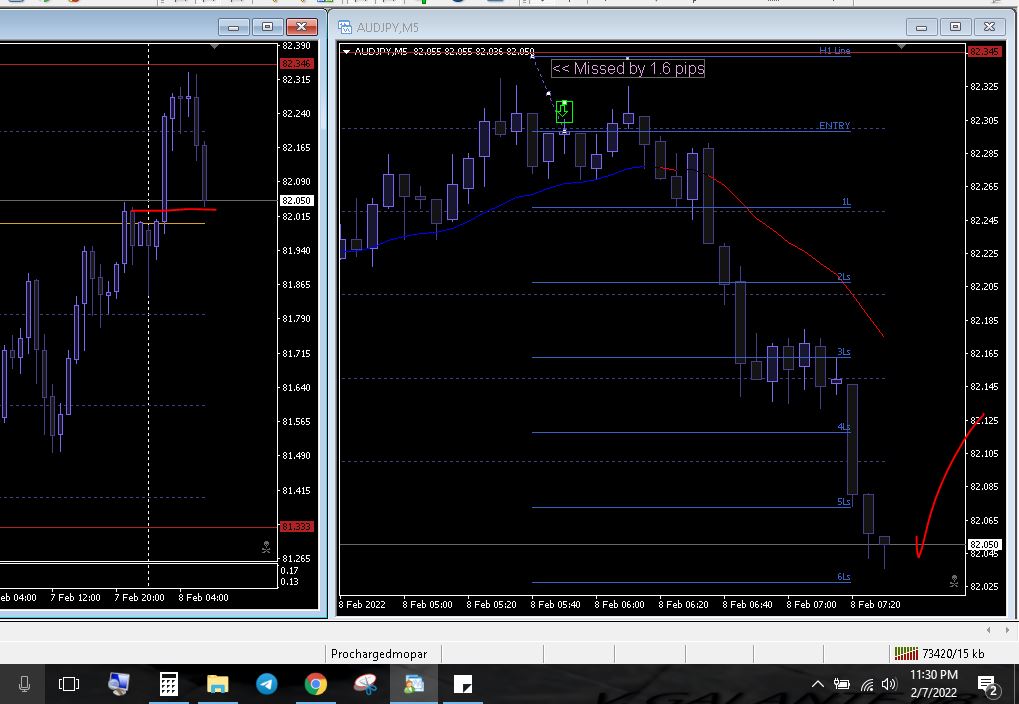Select the '4Ls' level line label

click(844, 427)
